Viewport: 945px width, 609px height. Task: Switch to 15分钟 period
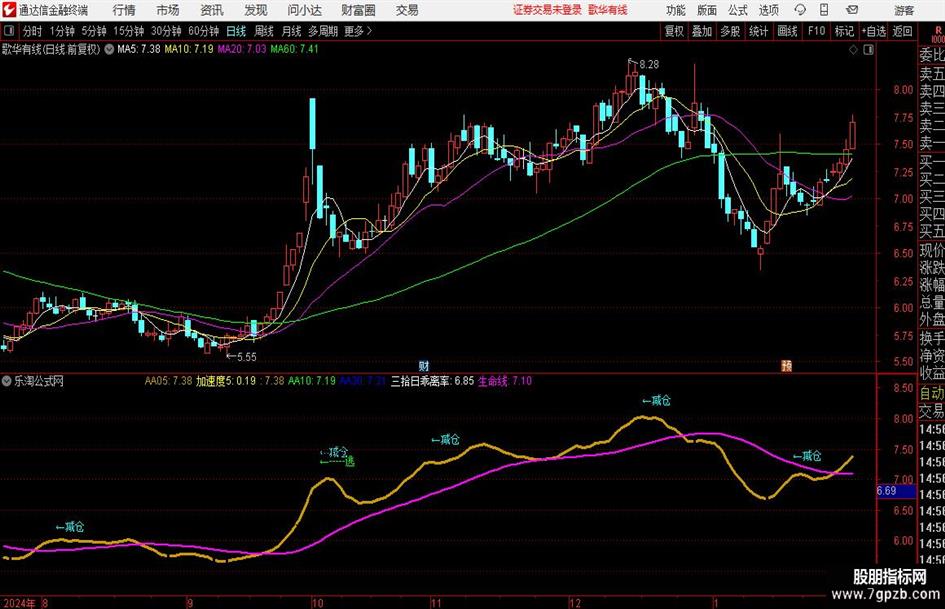pos(128,31)
